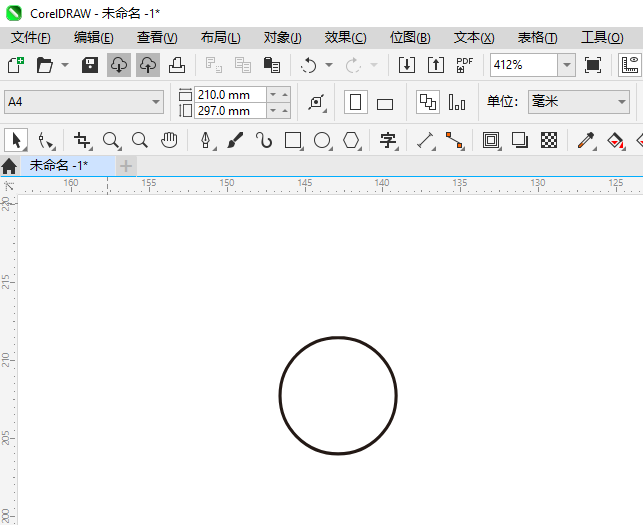Click the Undo arrow icon
The height and width of the screenshot is (525, 643).
[308, 65]
